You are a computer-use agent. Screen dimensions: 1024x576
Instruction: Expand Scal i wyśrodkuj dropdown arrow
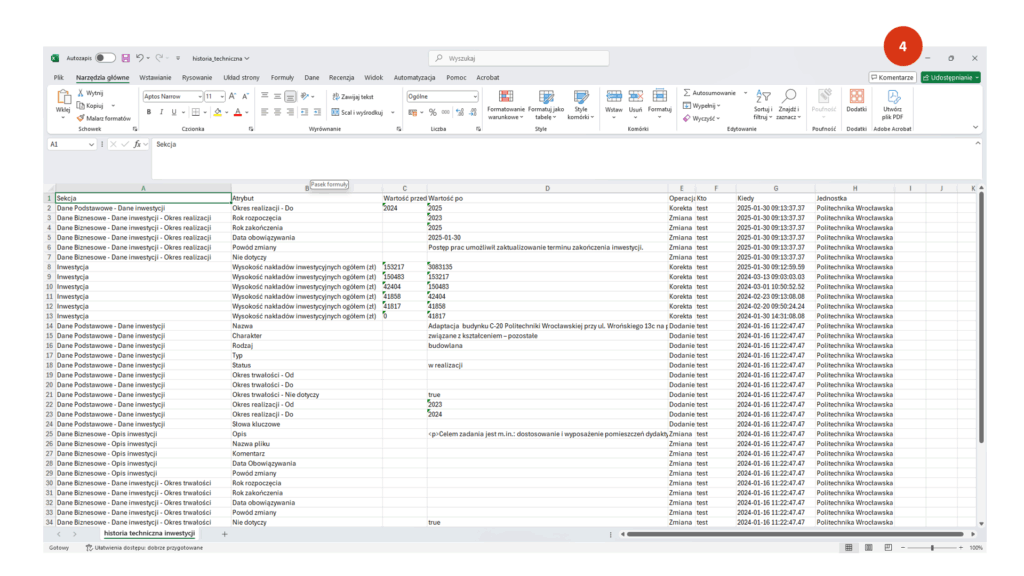pyautogui.click(x=392, y=112)
